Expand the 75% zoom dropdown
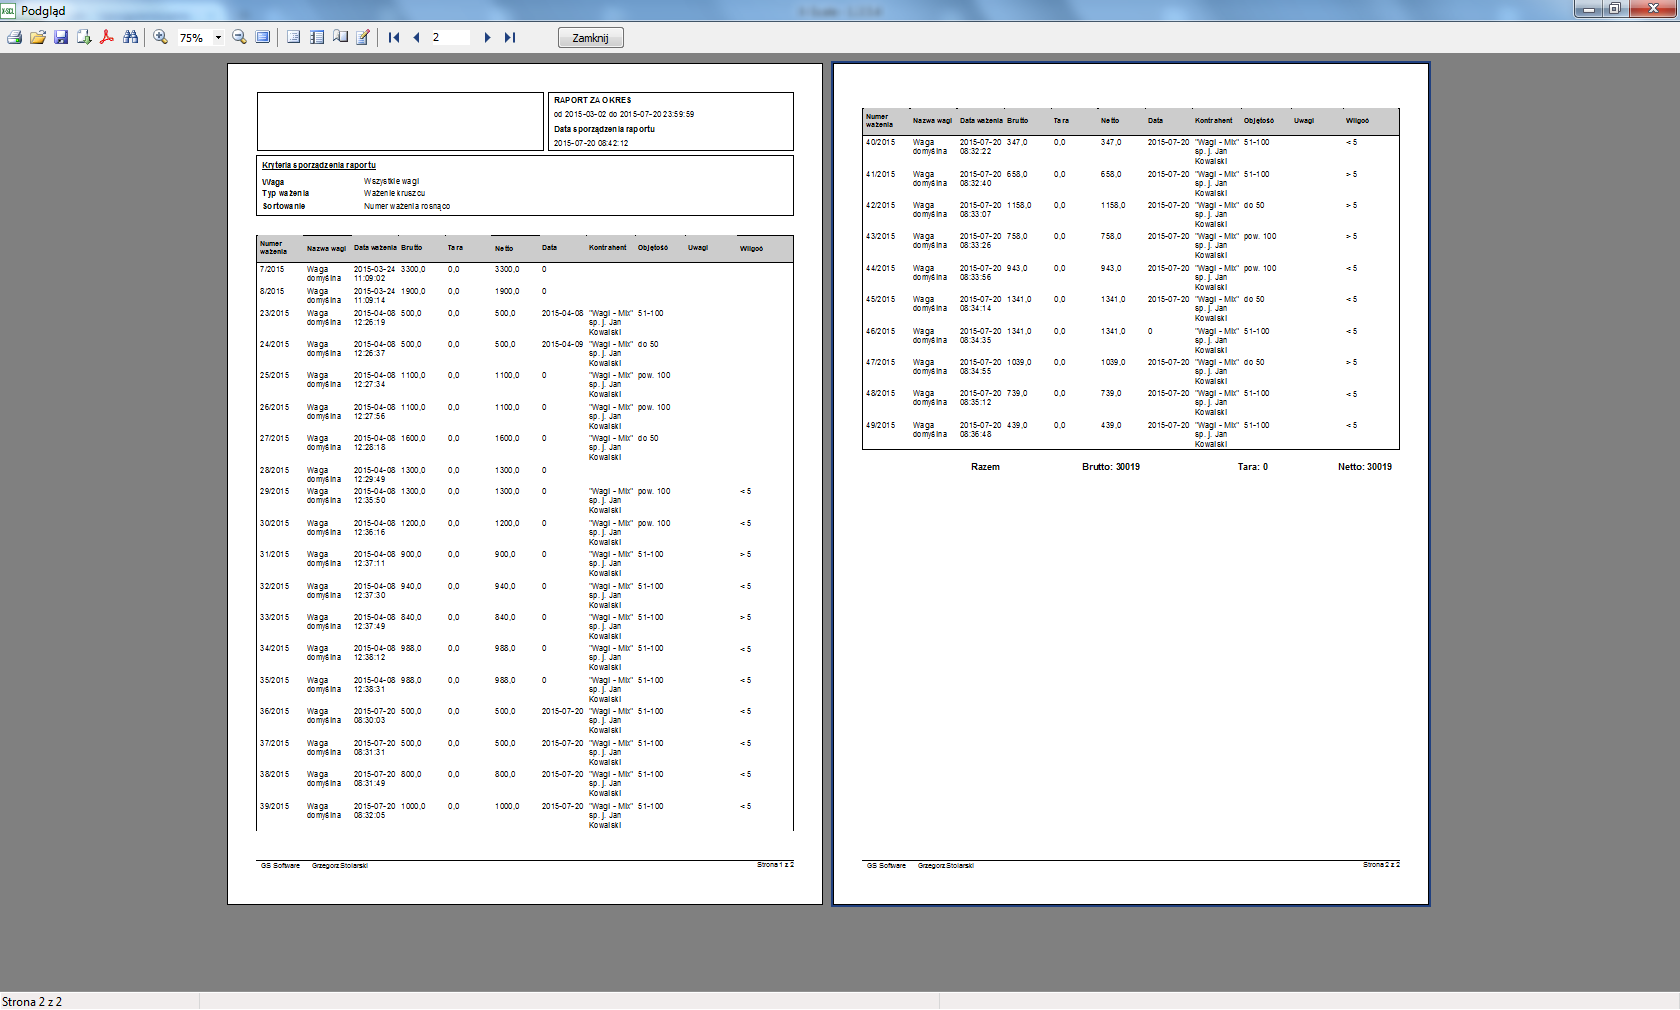Image resolution: width=1680 pixels, height=1010 pixels. click(x=218, y=38)
